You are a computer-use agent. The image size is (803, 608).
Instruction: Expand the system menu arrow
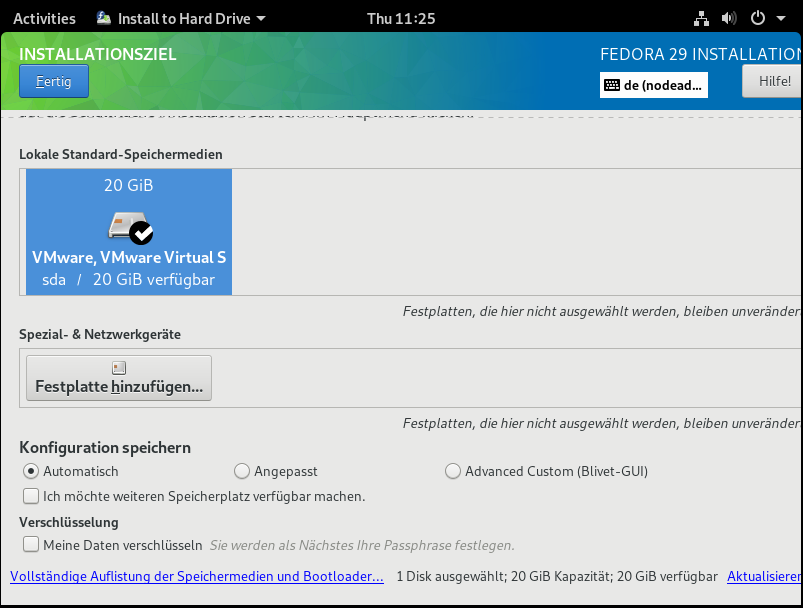[781, 18]
